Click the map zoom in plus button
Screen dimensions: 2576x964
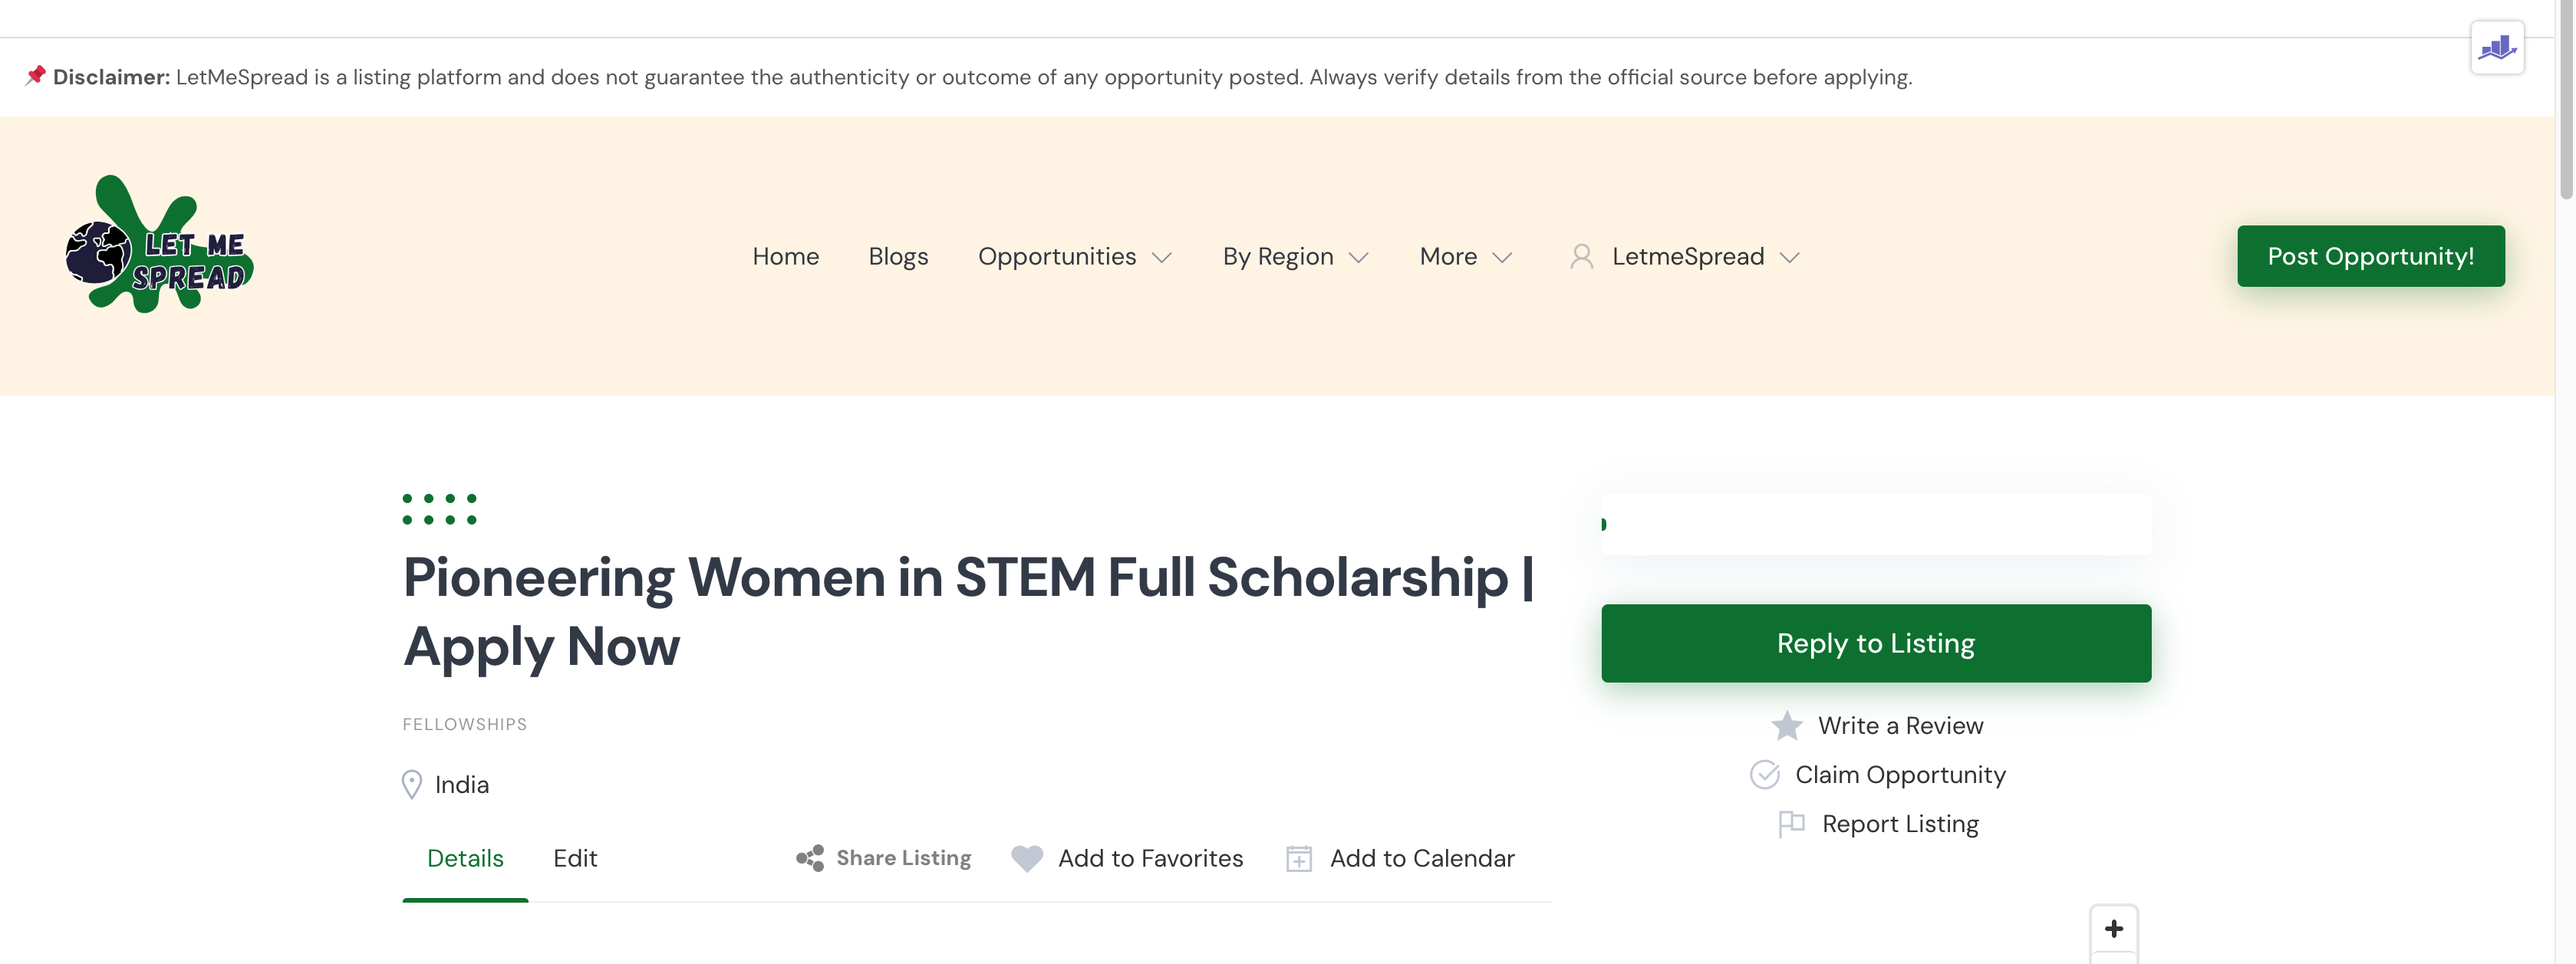(2114, 929)
